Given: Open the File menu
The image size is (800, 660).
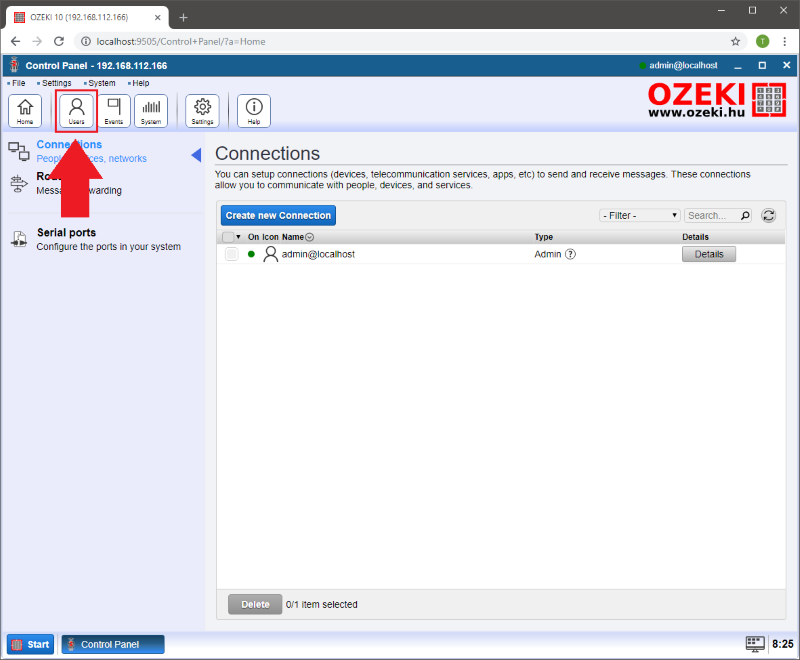Looking at the screenshot, I should click(18, 83).
